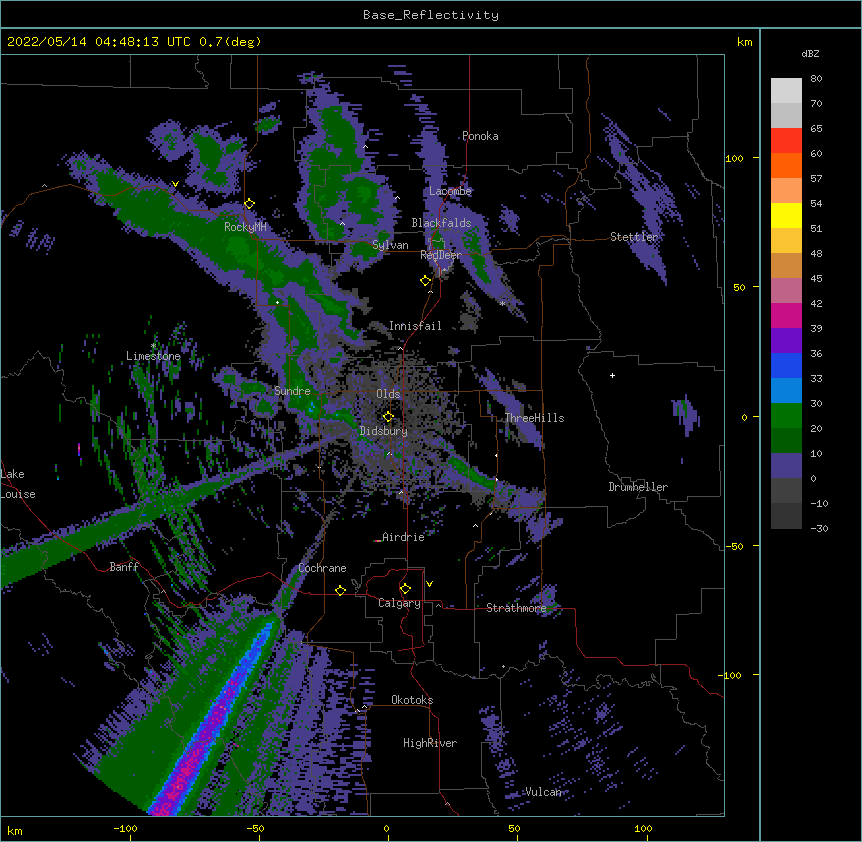Select the RedDeer city label
The width and height of the screenshot is (862, 842).
441,255
